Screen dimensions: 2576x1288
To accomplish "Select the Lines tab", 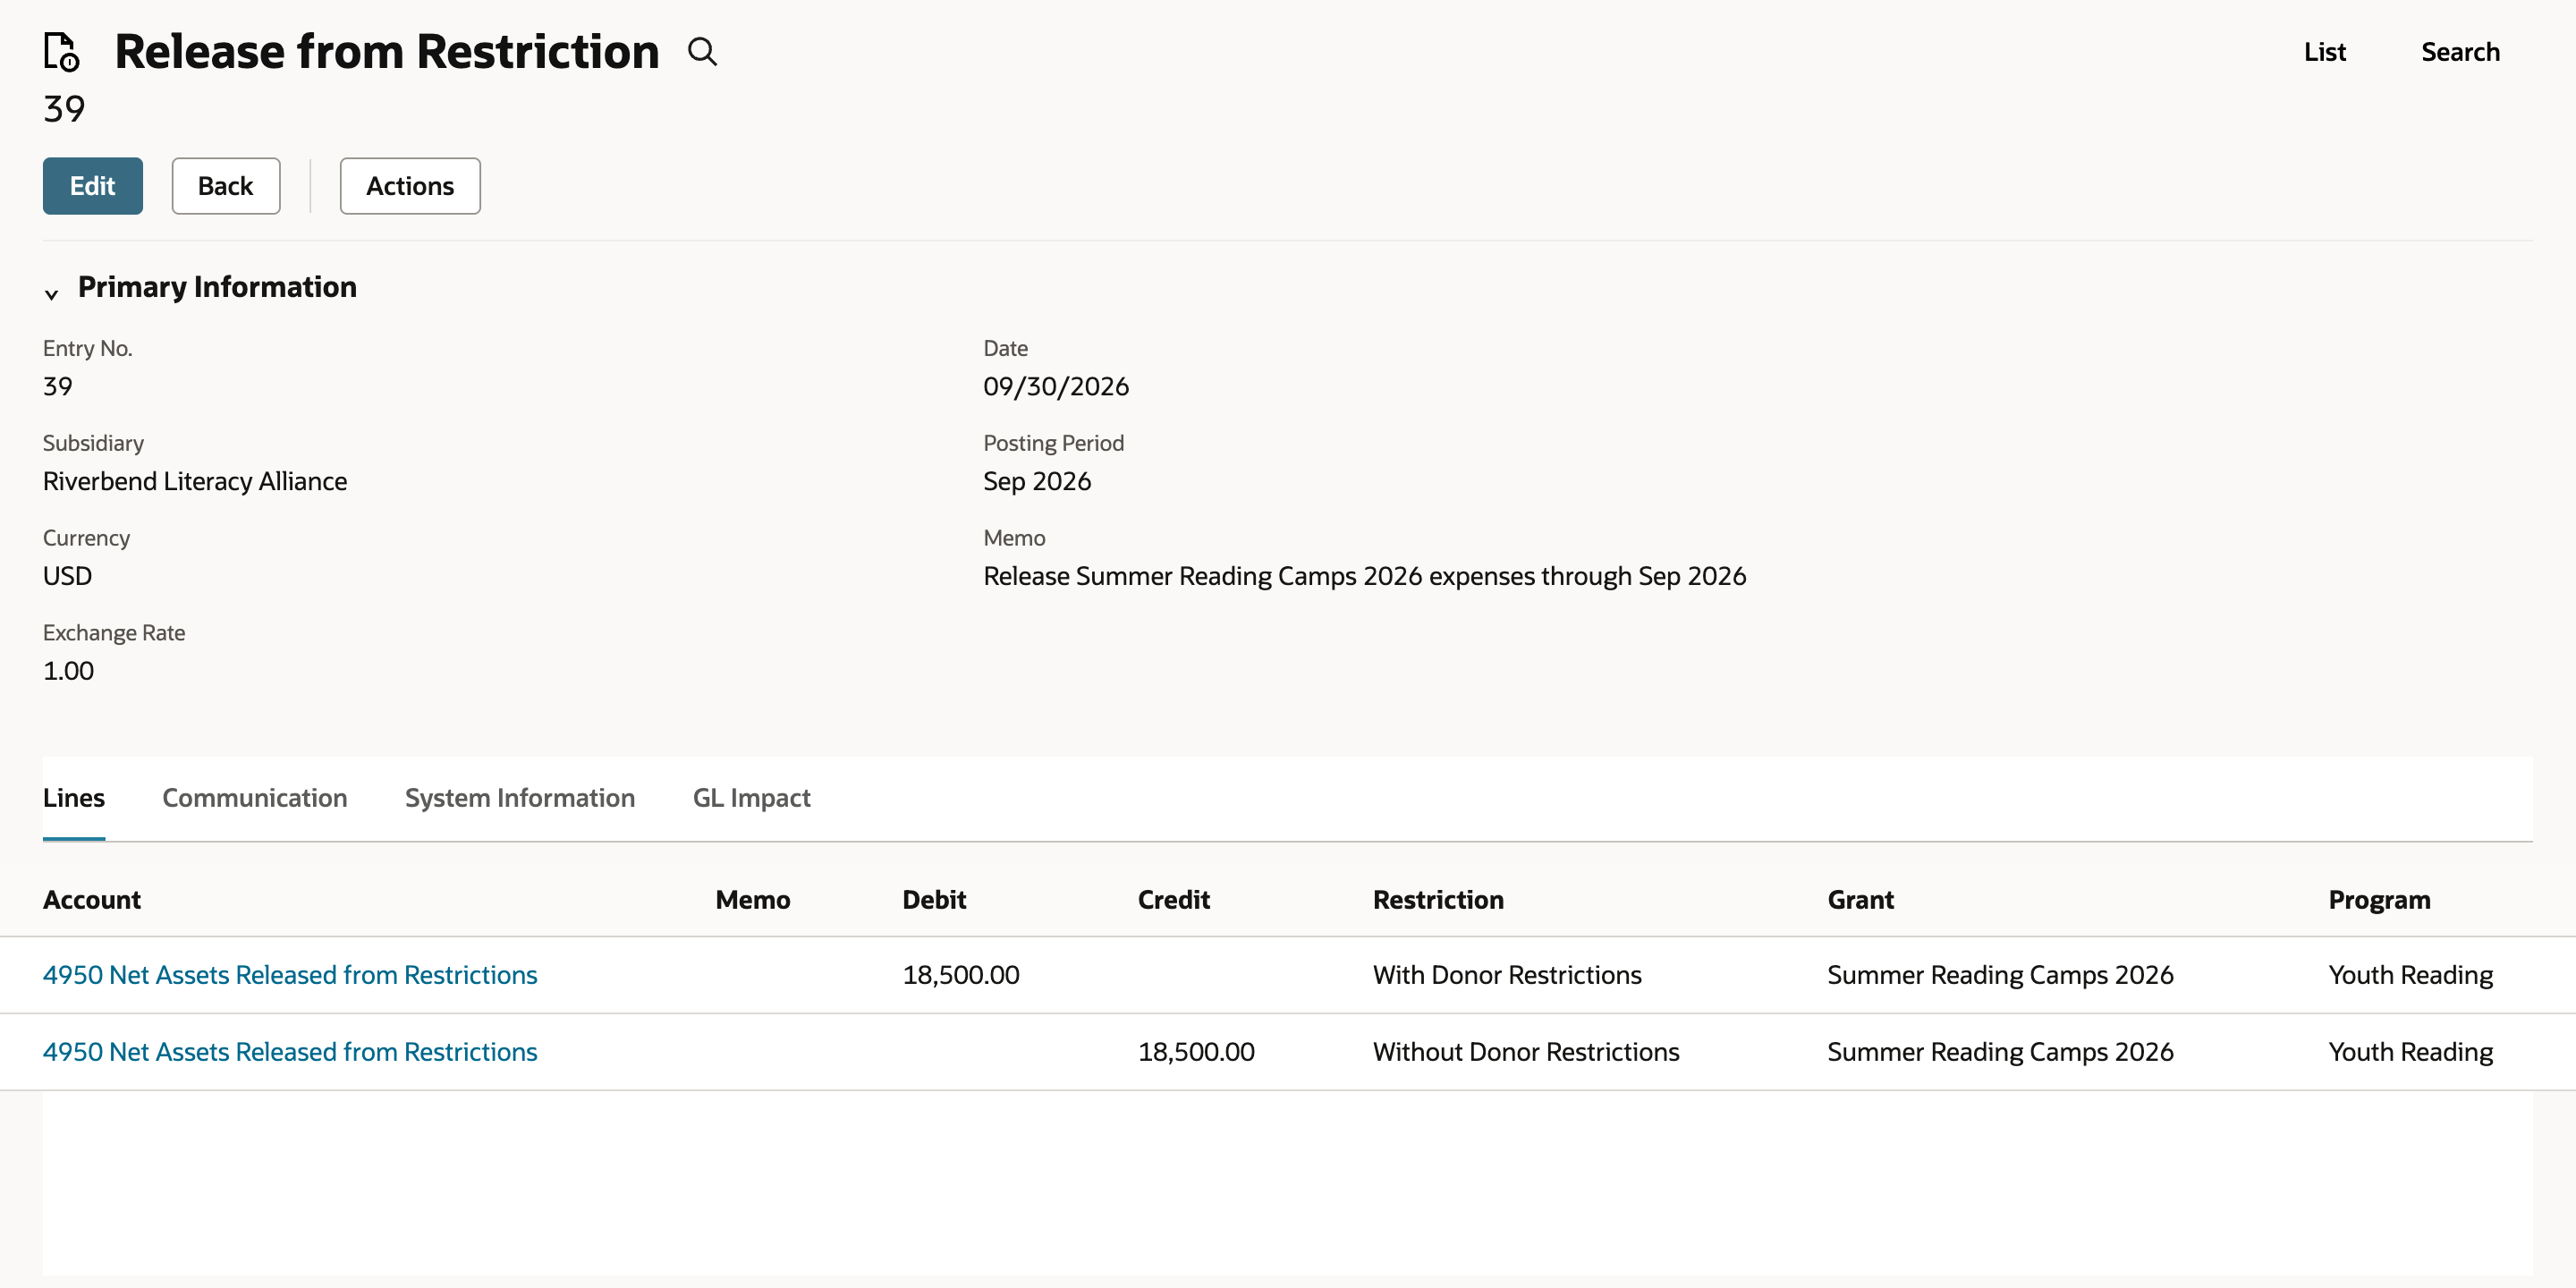I will click(74, 797).
